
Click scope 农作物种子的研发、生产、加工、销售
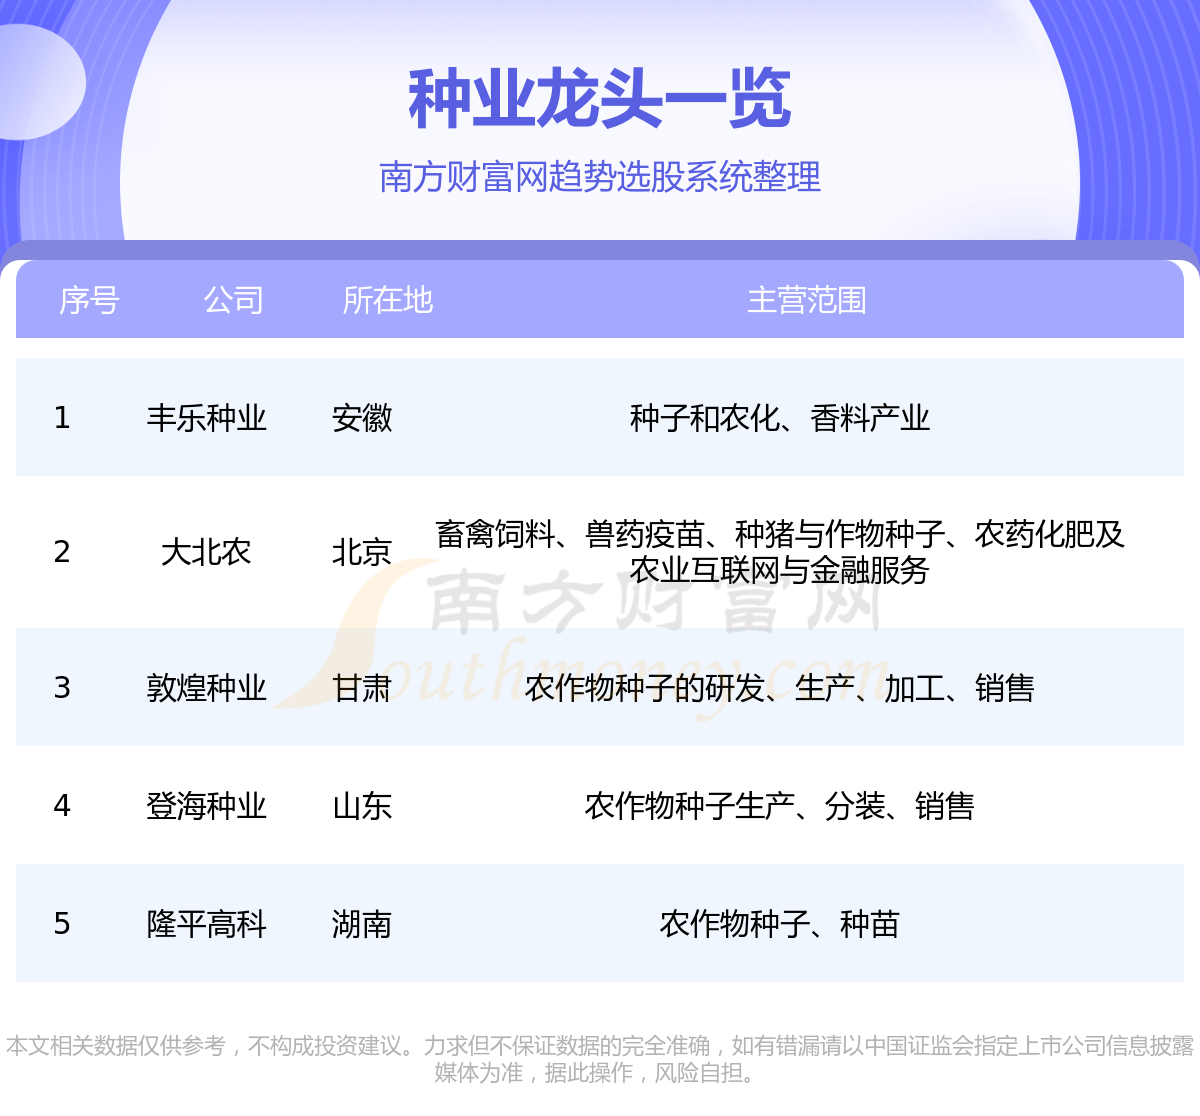[x=780, y=688]
